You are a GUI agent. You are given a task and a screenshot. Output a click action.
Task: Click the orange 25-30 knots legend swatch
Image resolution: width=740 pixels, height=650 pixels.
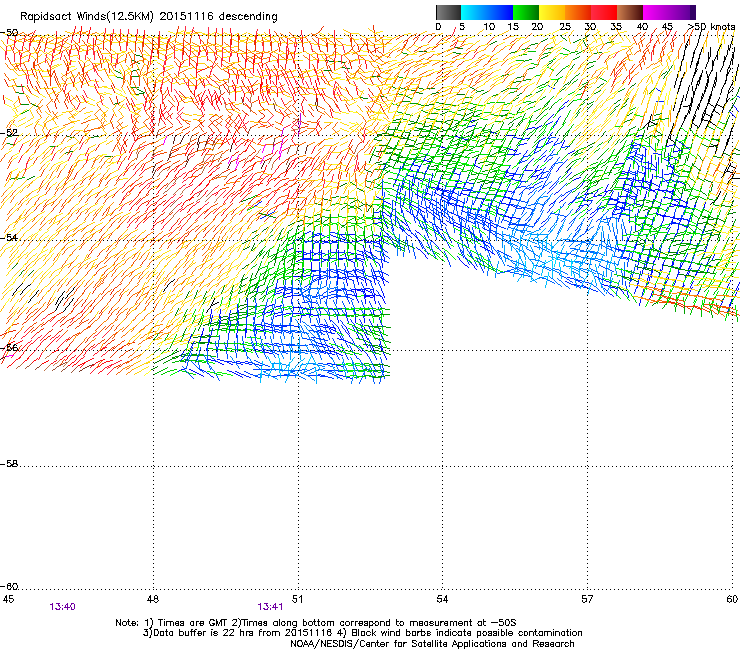[x=578, y=12]
